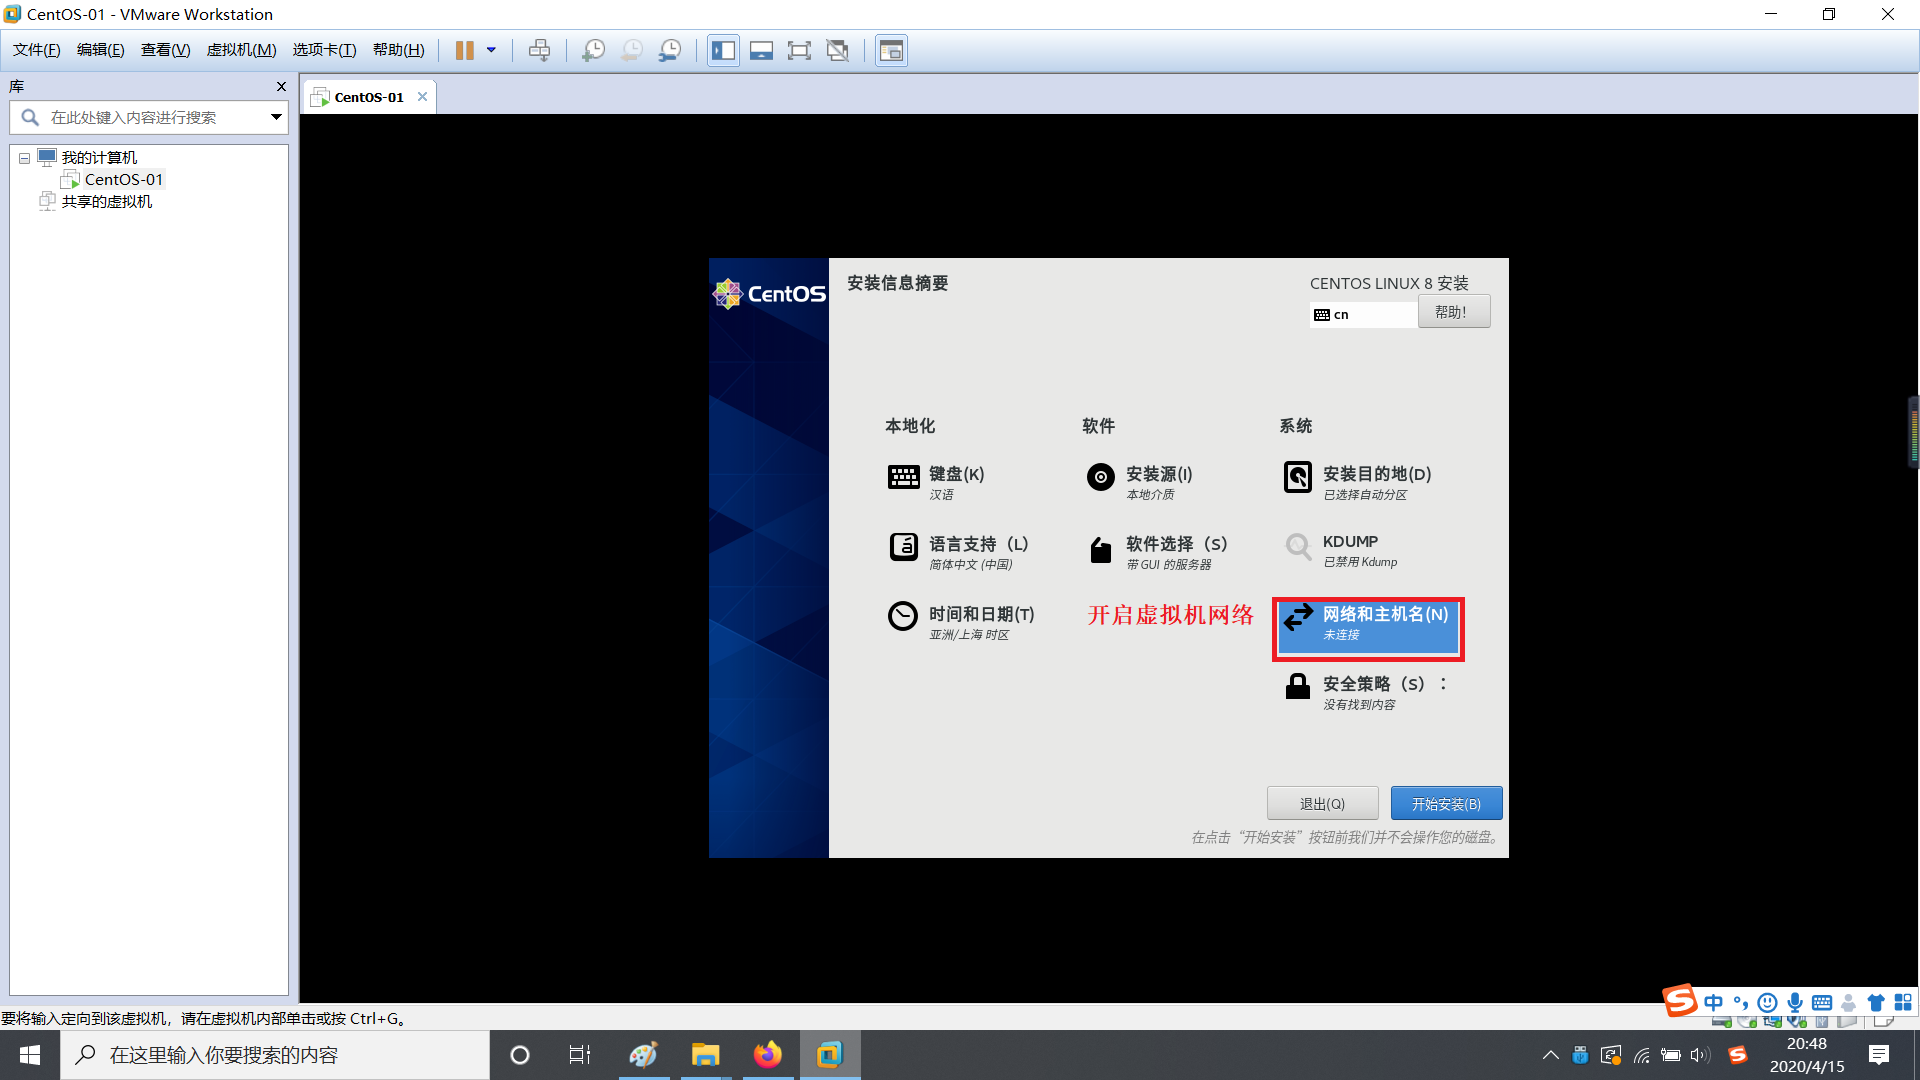Open the snapshot manager wrench-clock icon
The image size is (1920, 1080).
[670, 50]
